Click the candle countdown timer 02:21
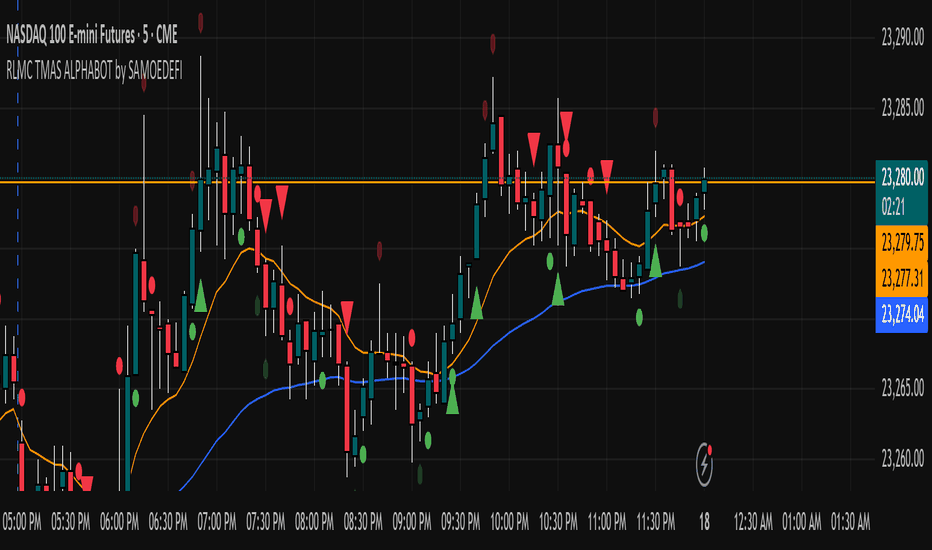 point(893,207)
